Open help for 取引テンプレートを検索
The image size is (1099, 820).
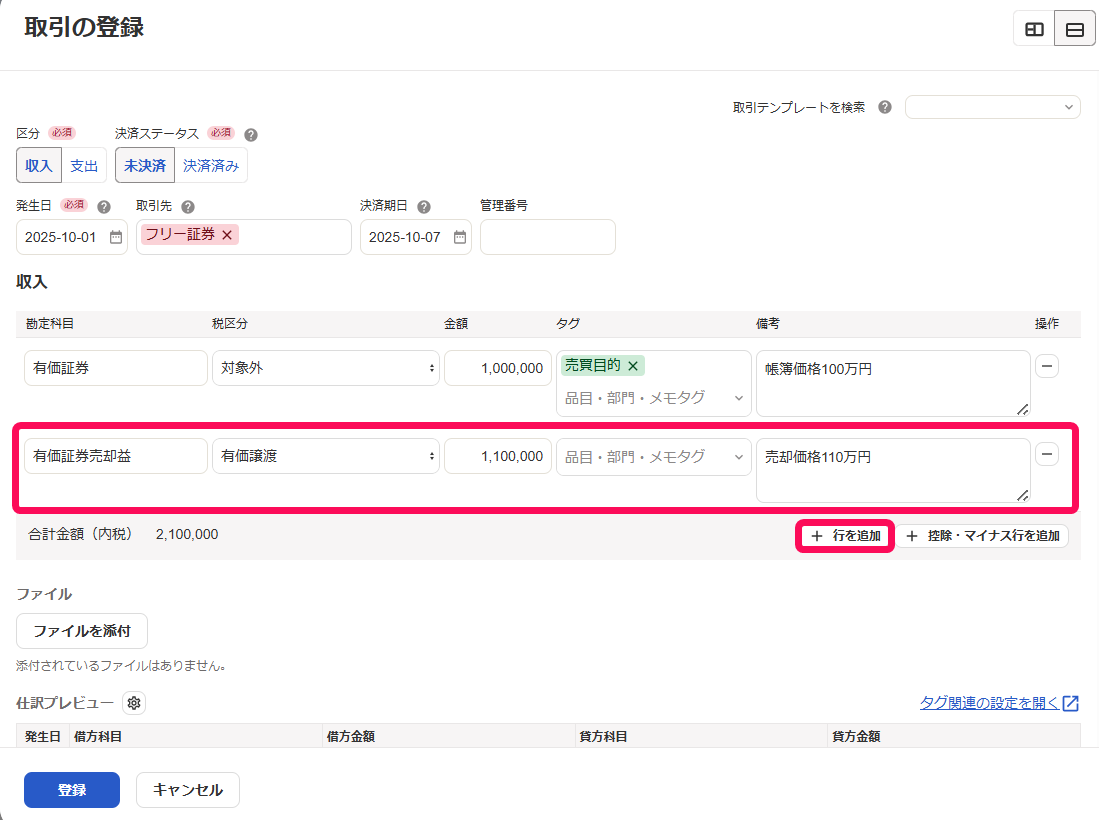pos(885,107)
